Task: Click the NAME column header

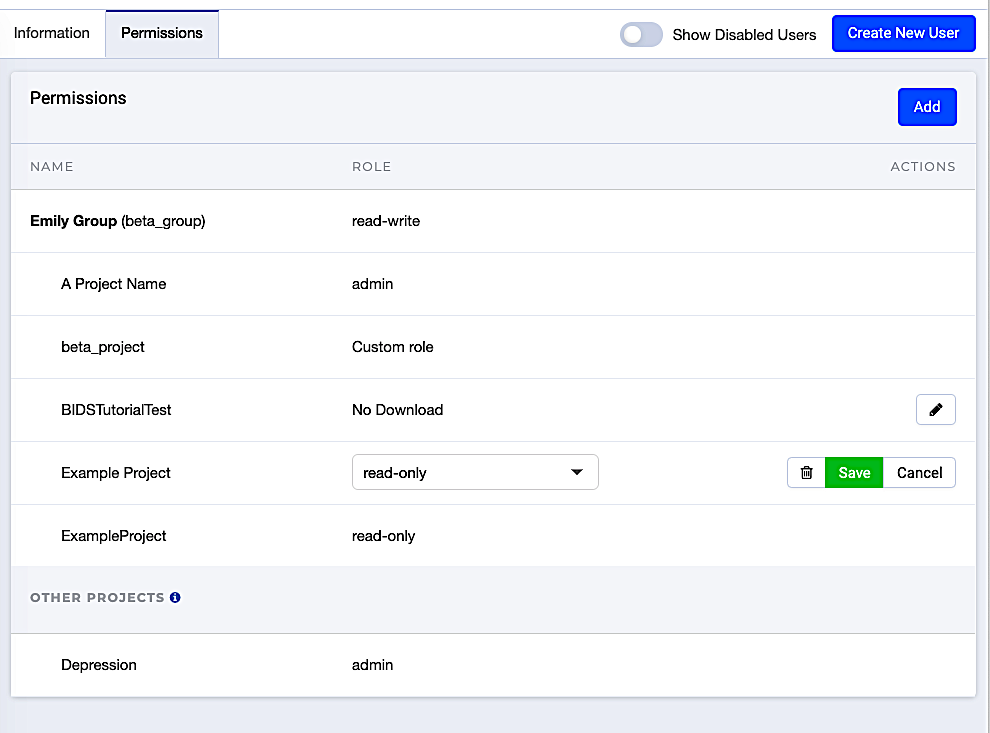Action: click(52, 167)
